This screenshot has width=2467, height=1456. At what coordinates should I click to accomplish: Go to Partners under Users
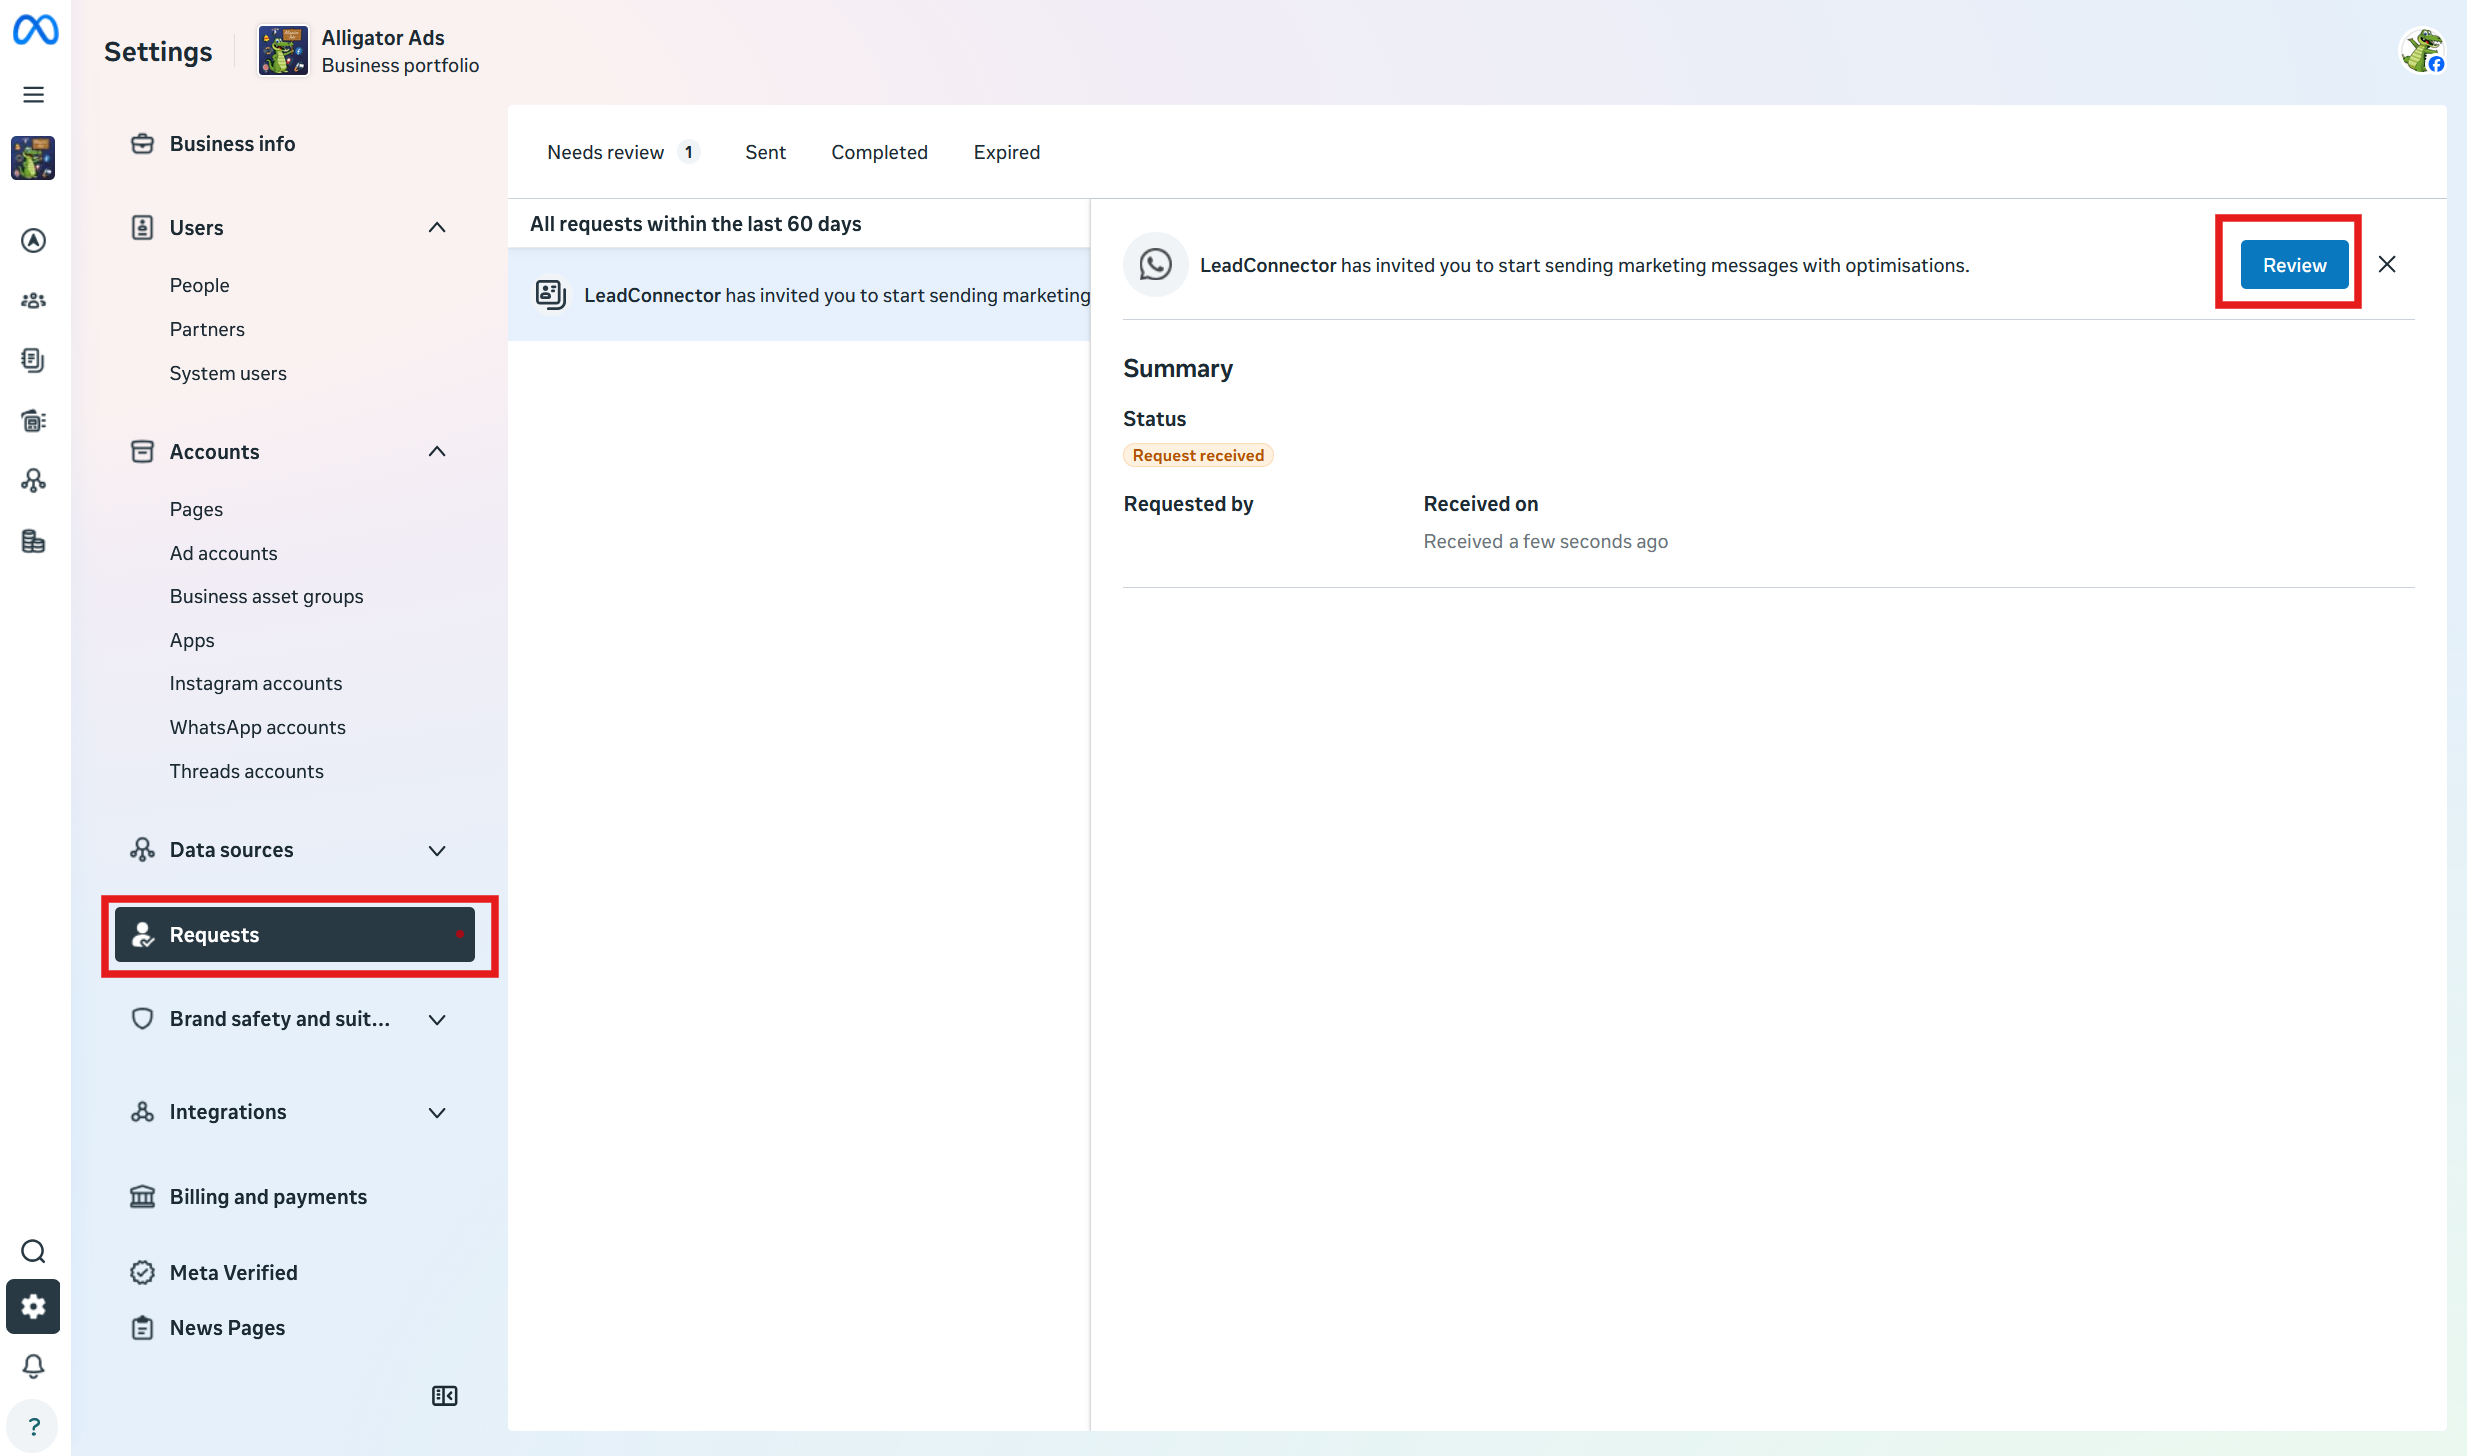click(207, 330)
